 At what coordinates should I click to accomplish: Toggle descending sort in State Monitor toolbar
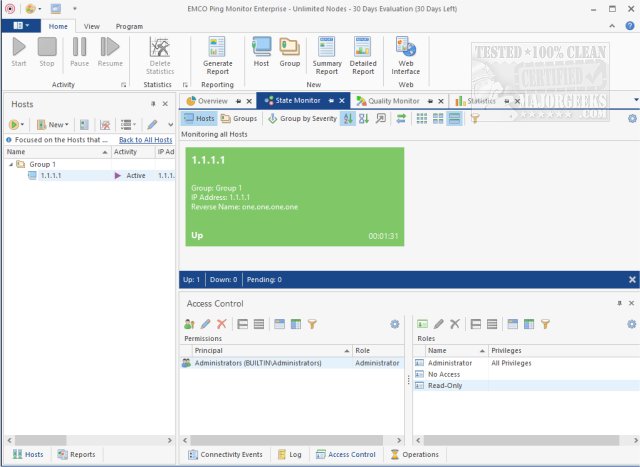click(x=364, y=118)
